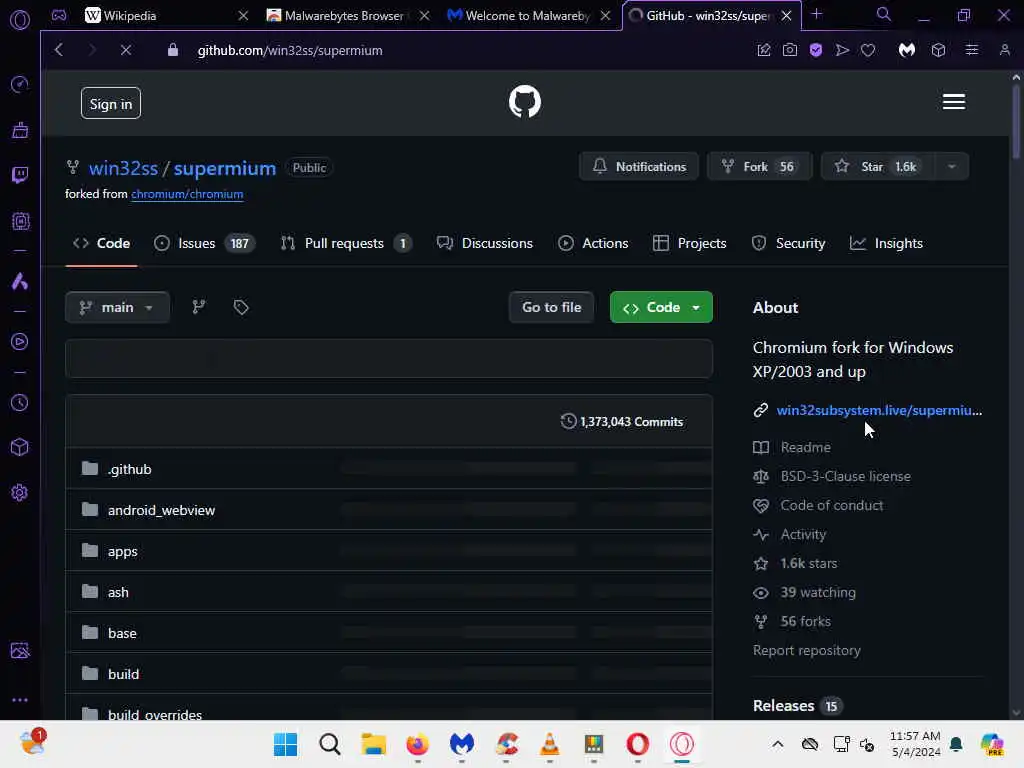The image size is (1024, 768).
Task: Switch to the Issues tab
Action: pos(204,243)
